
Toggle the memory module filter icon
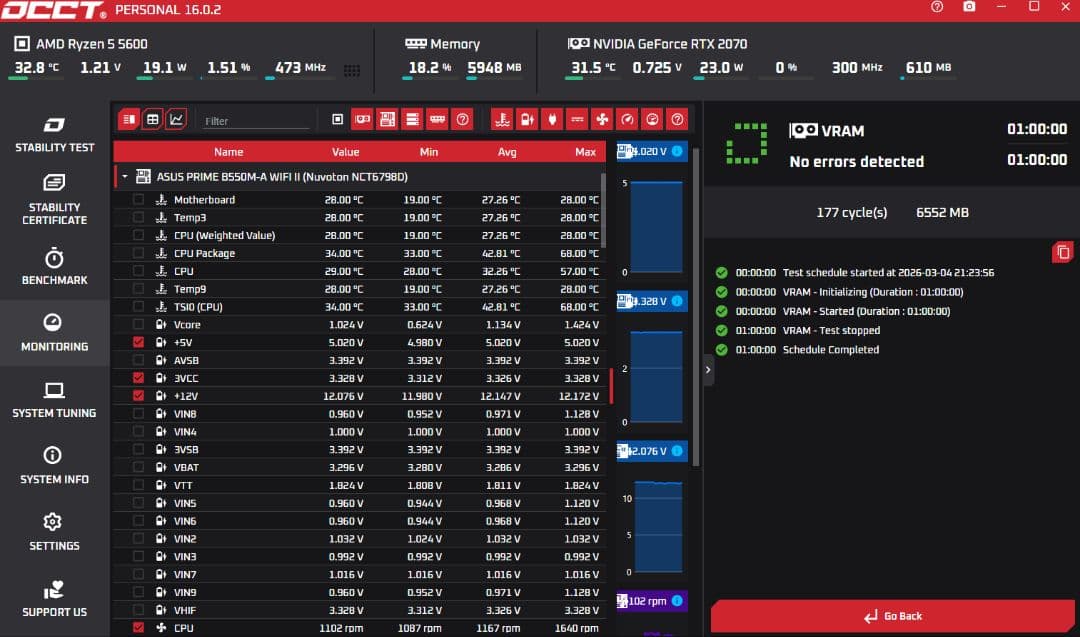tap(437, 120)
